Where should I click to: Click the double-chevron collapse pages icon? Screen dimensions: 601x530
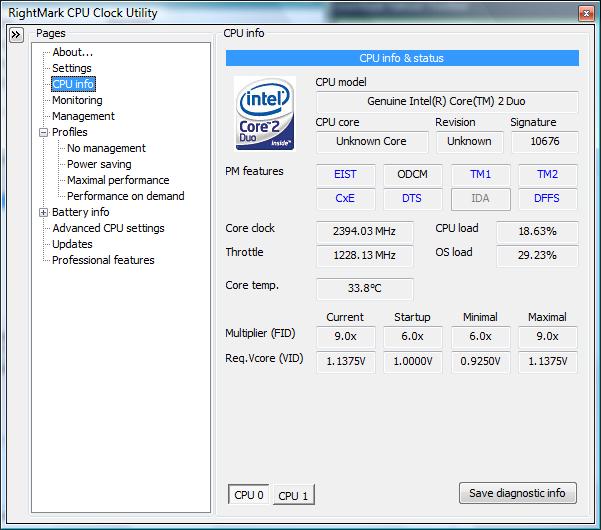click(x=16, y=35)
